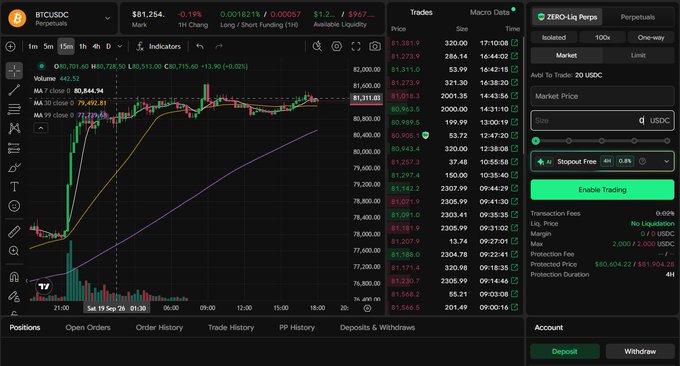Select the brush drawing tool
The width and height of the screenshot is (680, 366).
click(x=14, y=167)
